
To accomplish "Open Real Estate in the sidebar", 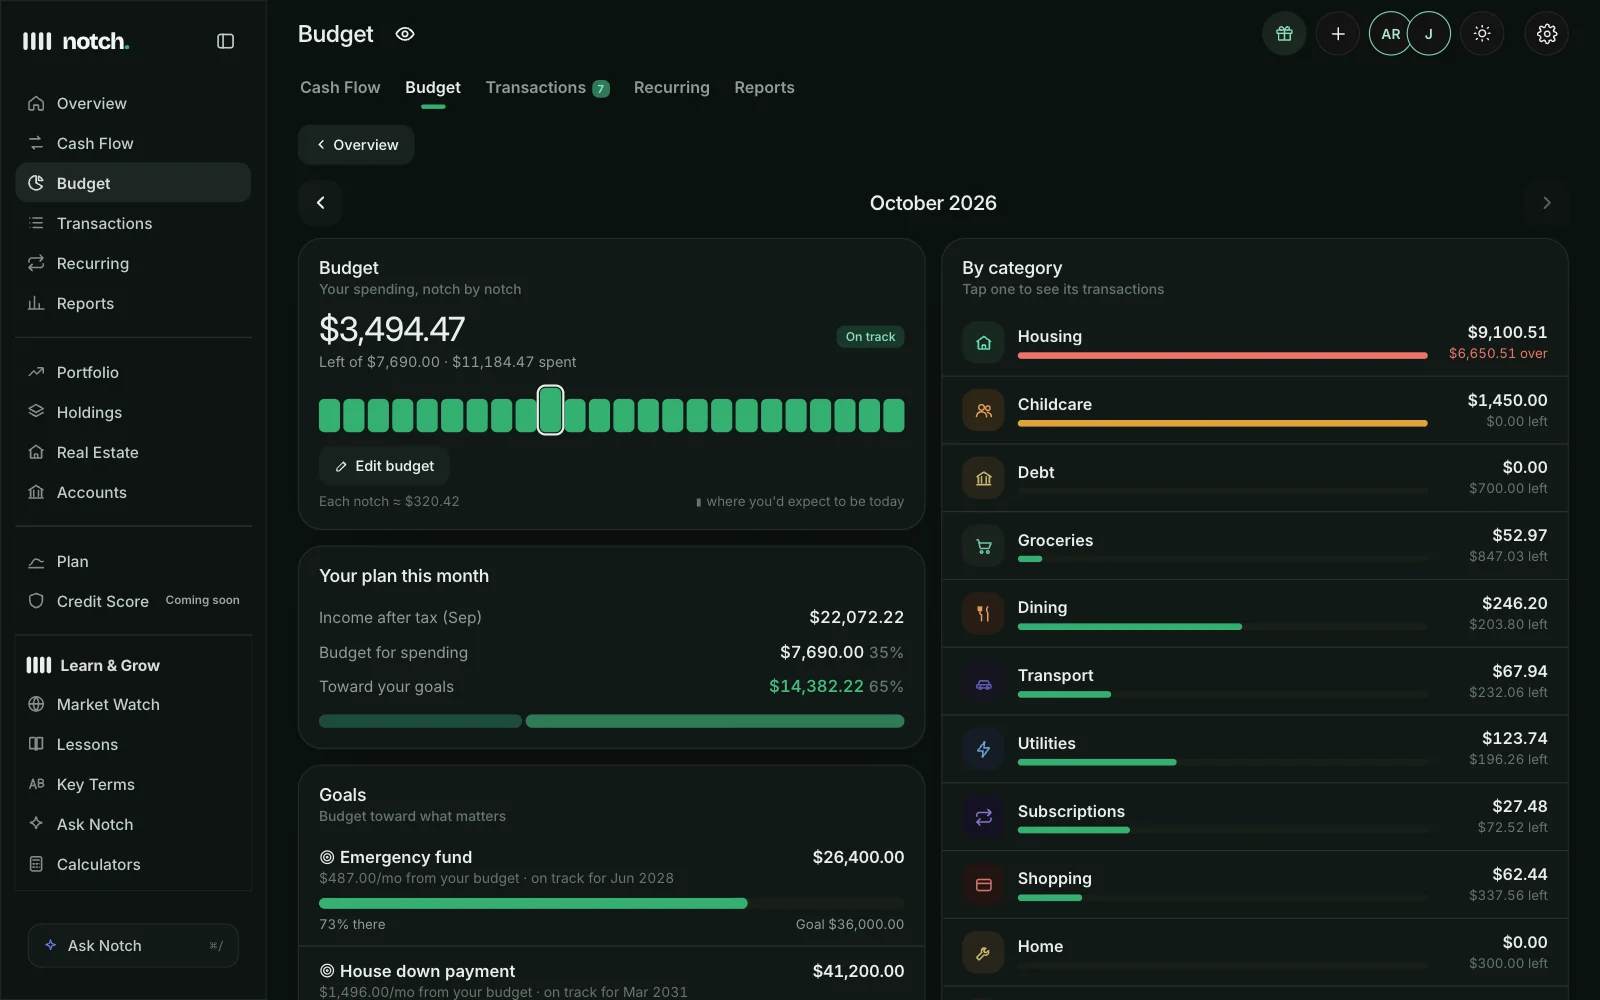I will pos(133,452).
